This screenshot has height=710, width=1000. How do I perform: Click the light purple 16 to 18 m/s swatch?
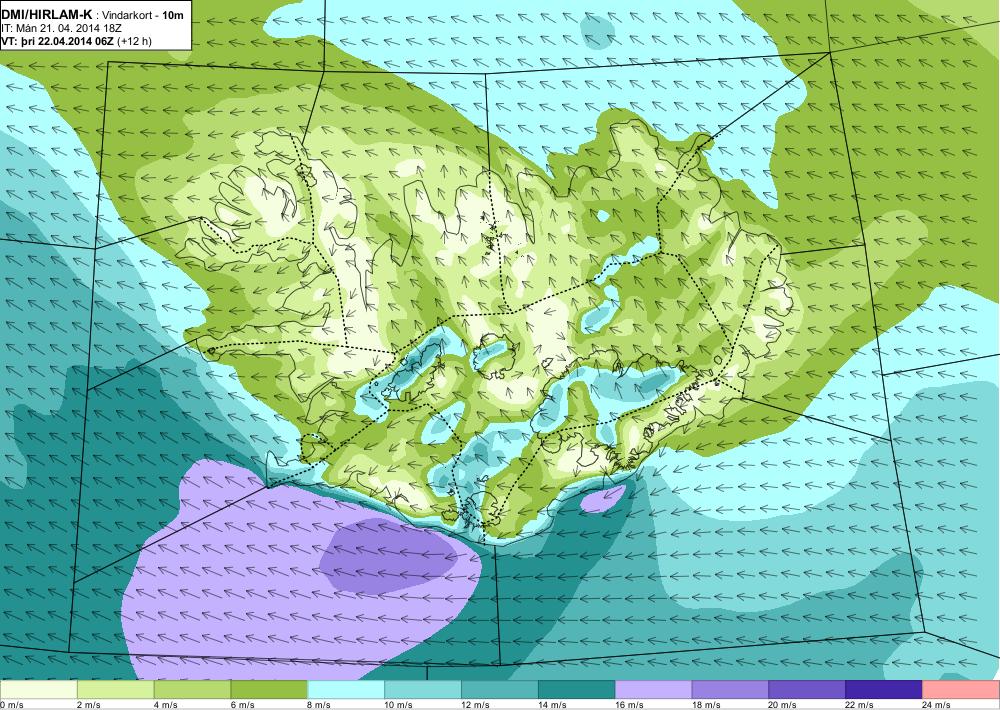click(654, 690)
